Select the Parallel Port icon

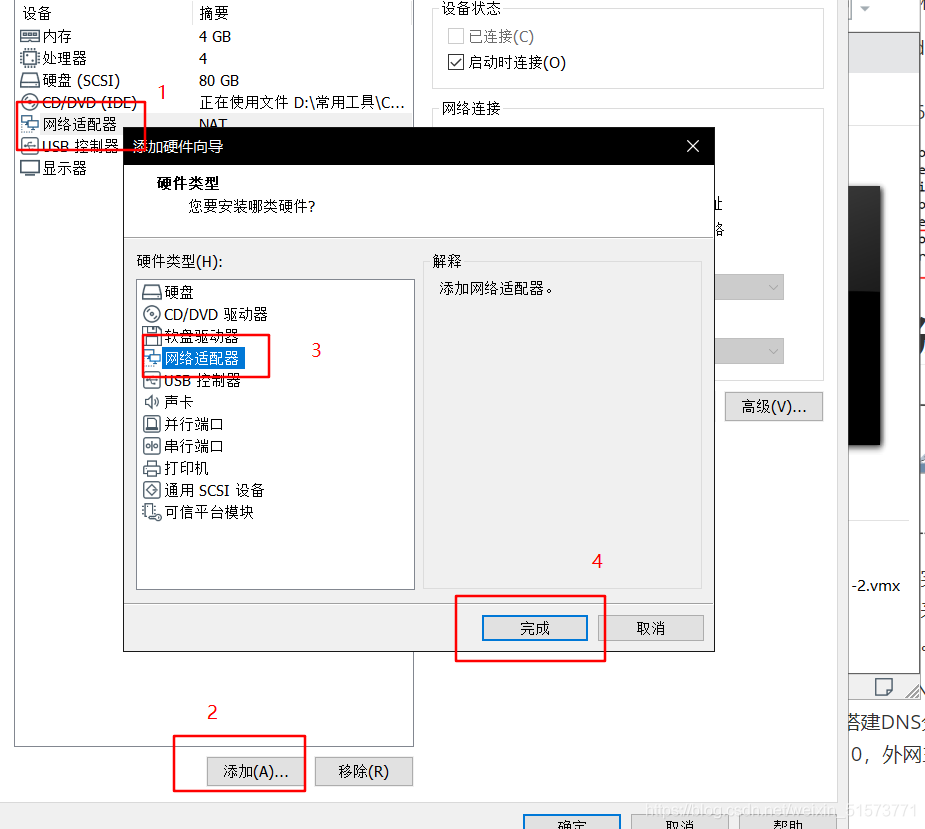[x=152, y=424]
